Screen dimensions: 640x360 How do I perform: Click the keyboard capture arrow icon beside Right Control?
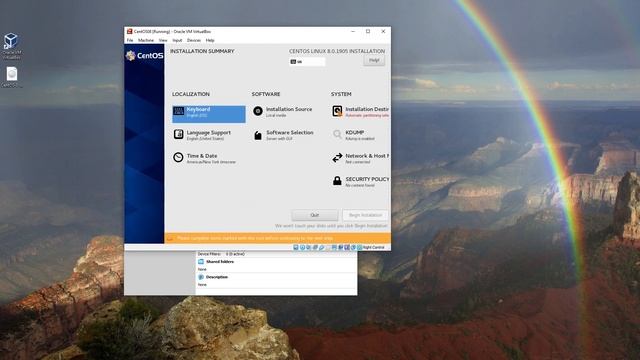[x=360, y=247]
